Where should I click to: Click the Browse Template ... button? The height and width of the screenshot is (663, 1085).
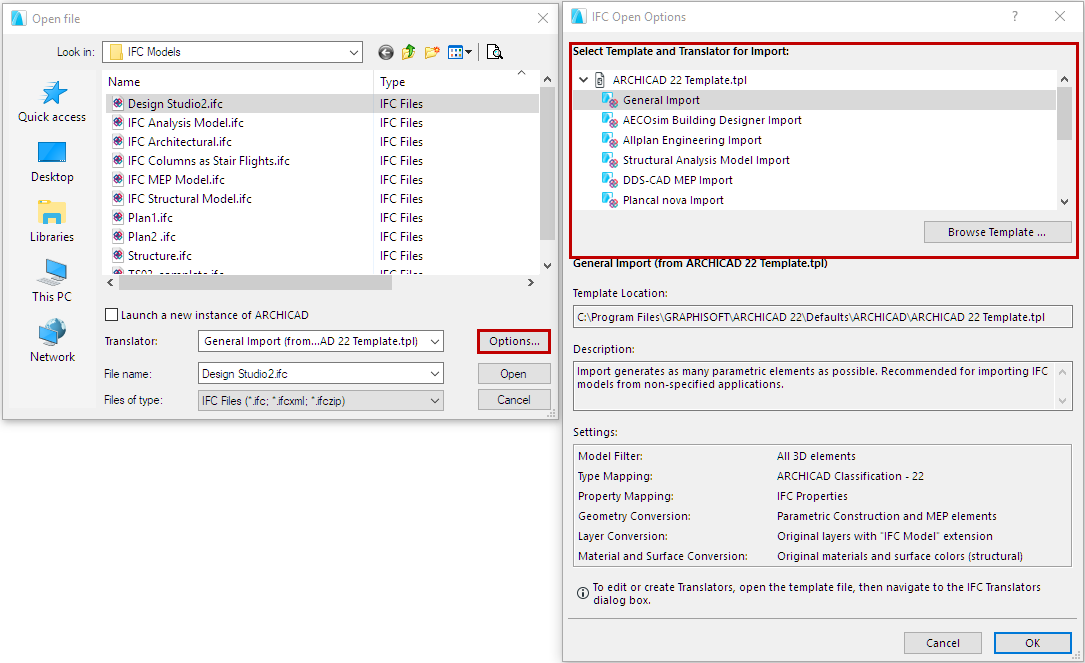997,233
